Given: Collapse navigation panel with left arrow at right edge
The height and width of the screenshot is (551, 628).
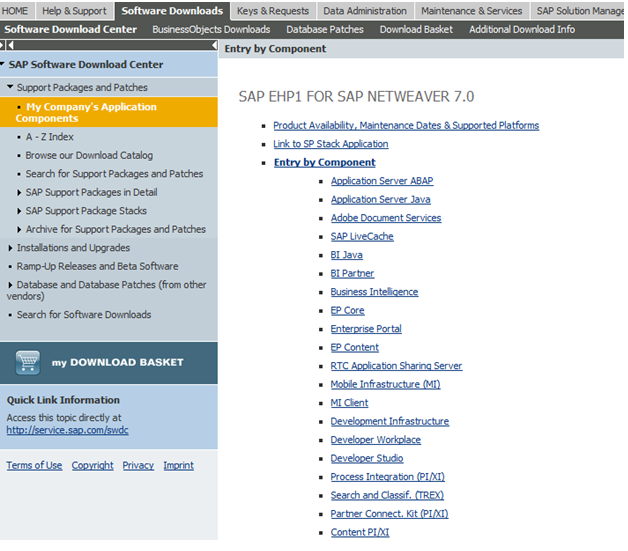Looking at the screenshot, I should click(x=215, y=45).
